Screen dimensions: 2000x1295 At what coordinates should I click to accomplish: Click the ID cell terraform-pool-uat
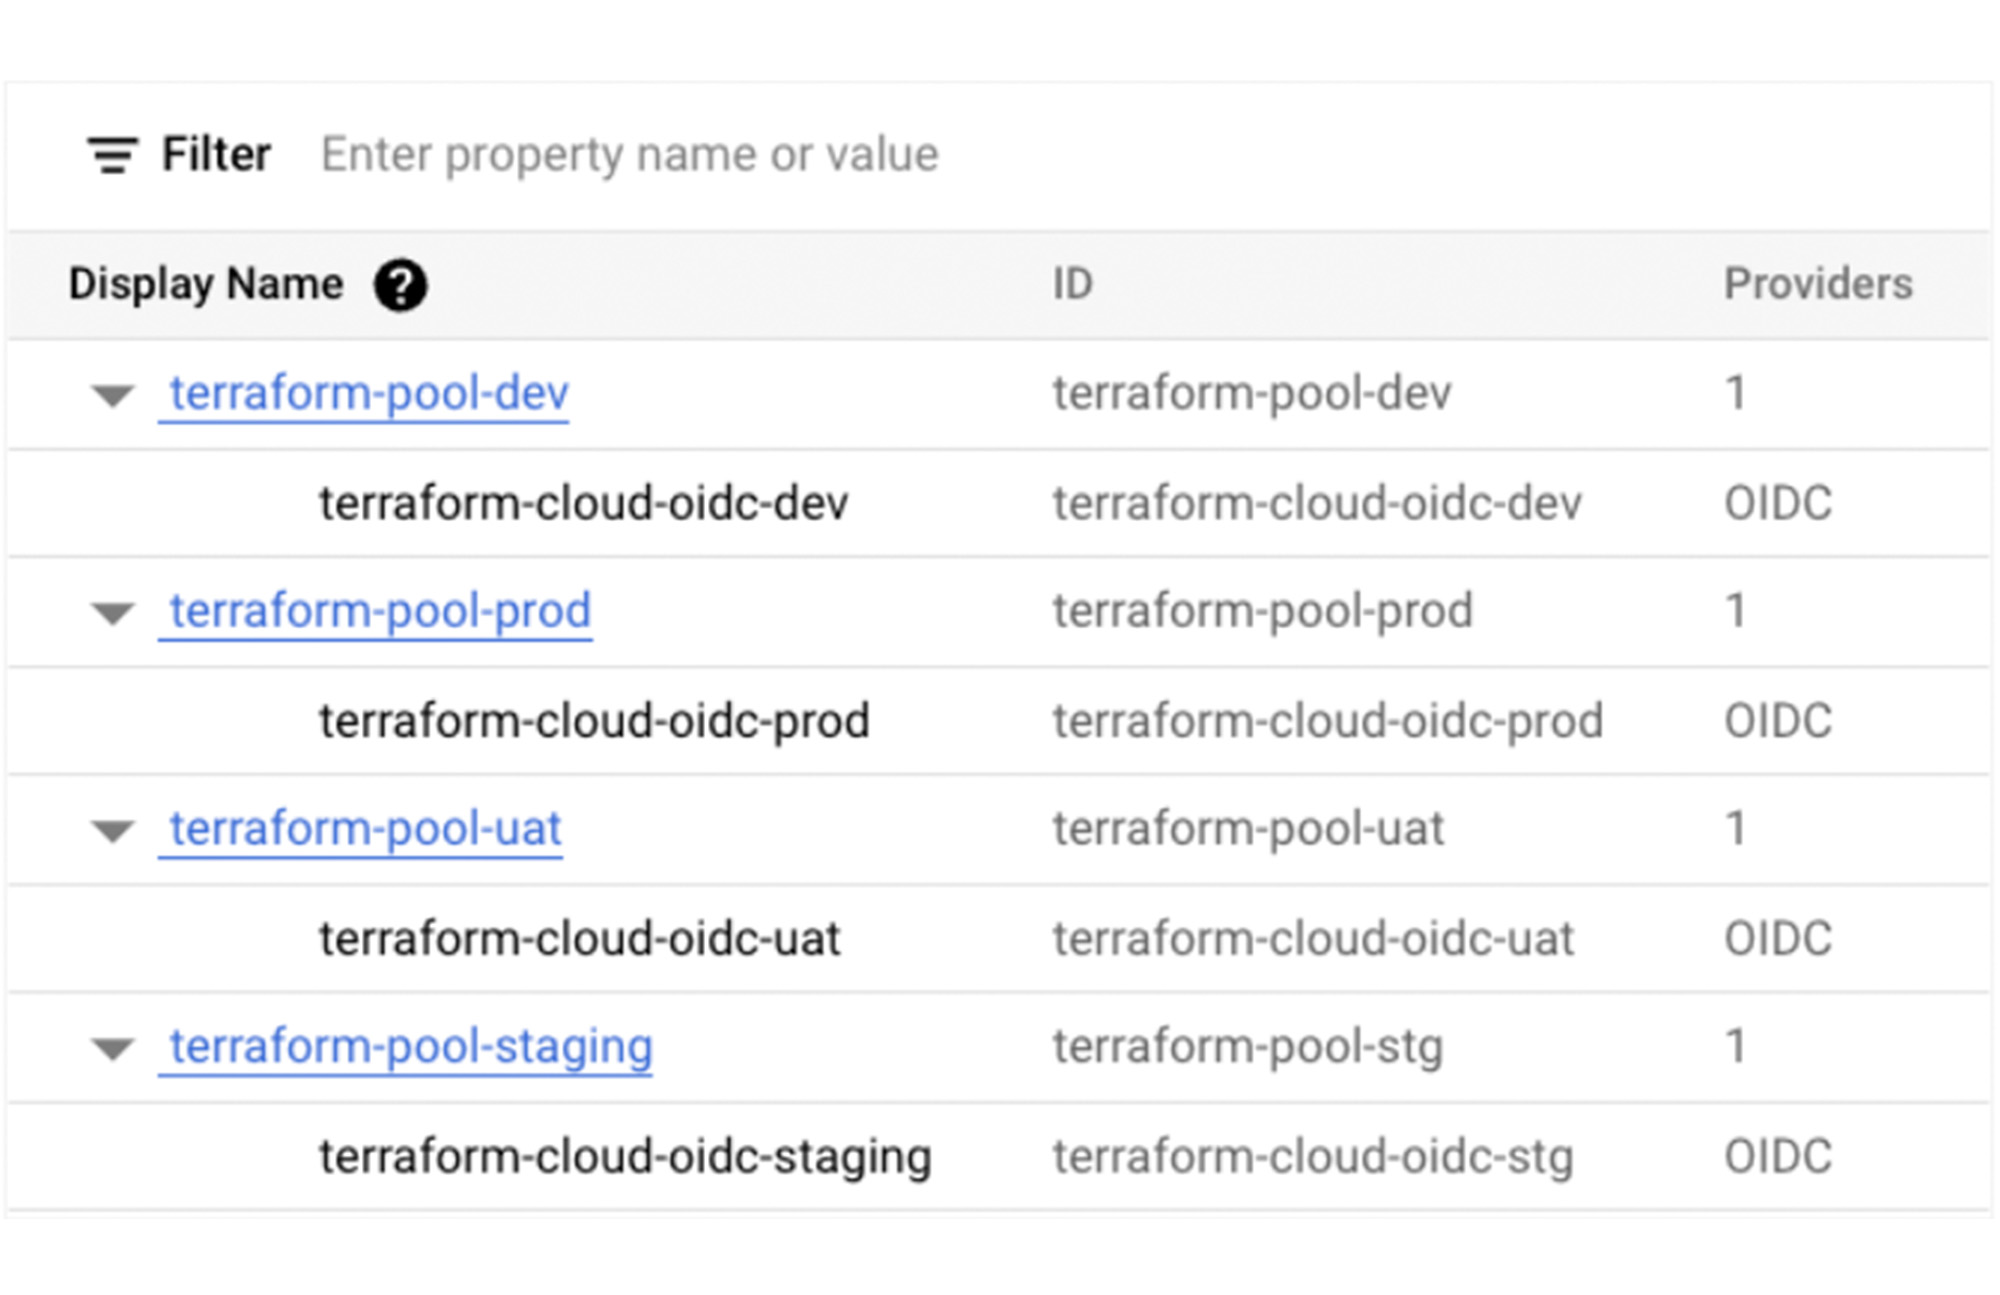point(1248,830)
